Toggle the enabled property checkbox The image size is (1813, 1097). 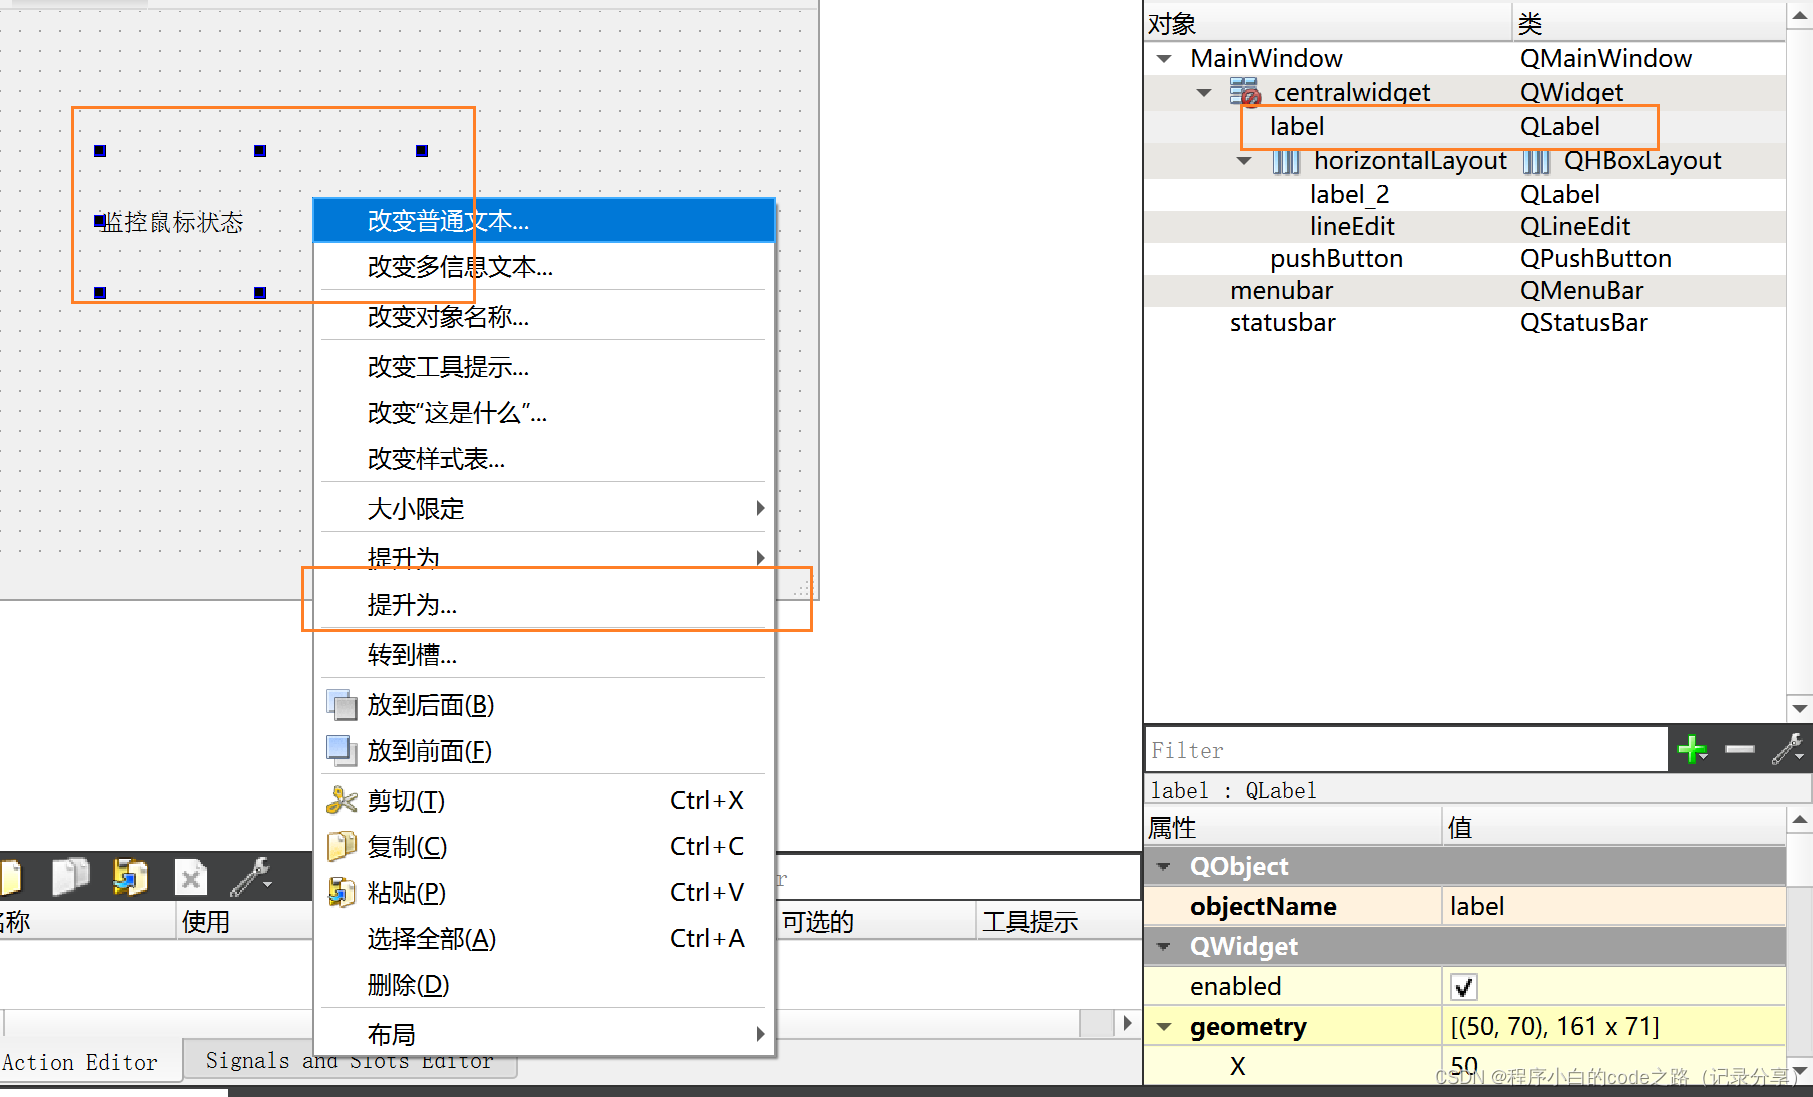coord(1463,987)
